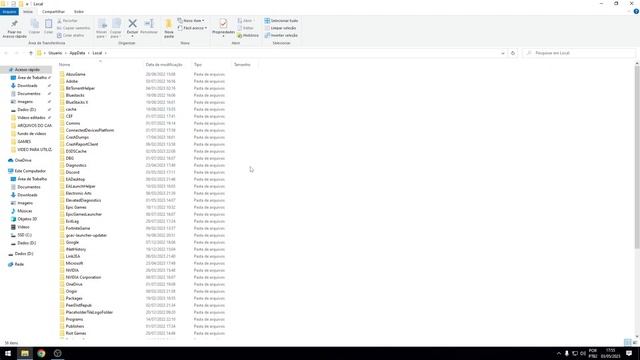The height and width of the screenshot is (360, 640).
Task: Switch to the Exibir ribbon tab
Action: click(79, 12)
